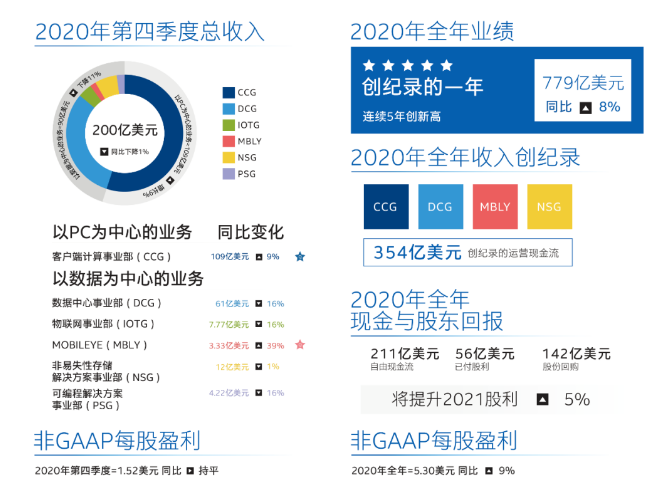Click the 7.77亿美元 value

coord(229,324)
